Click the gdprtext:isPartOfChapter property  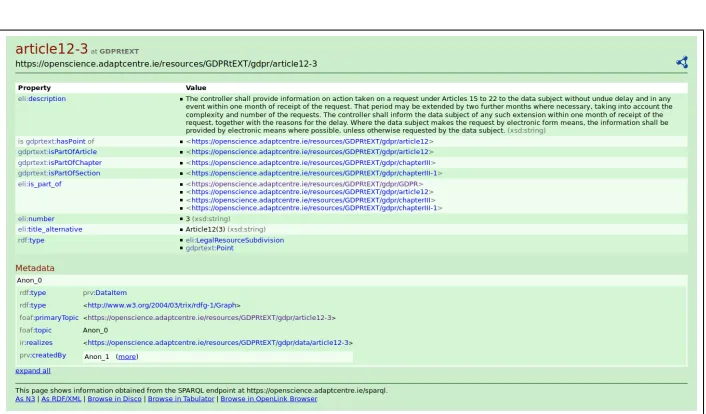point(60,163)
